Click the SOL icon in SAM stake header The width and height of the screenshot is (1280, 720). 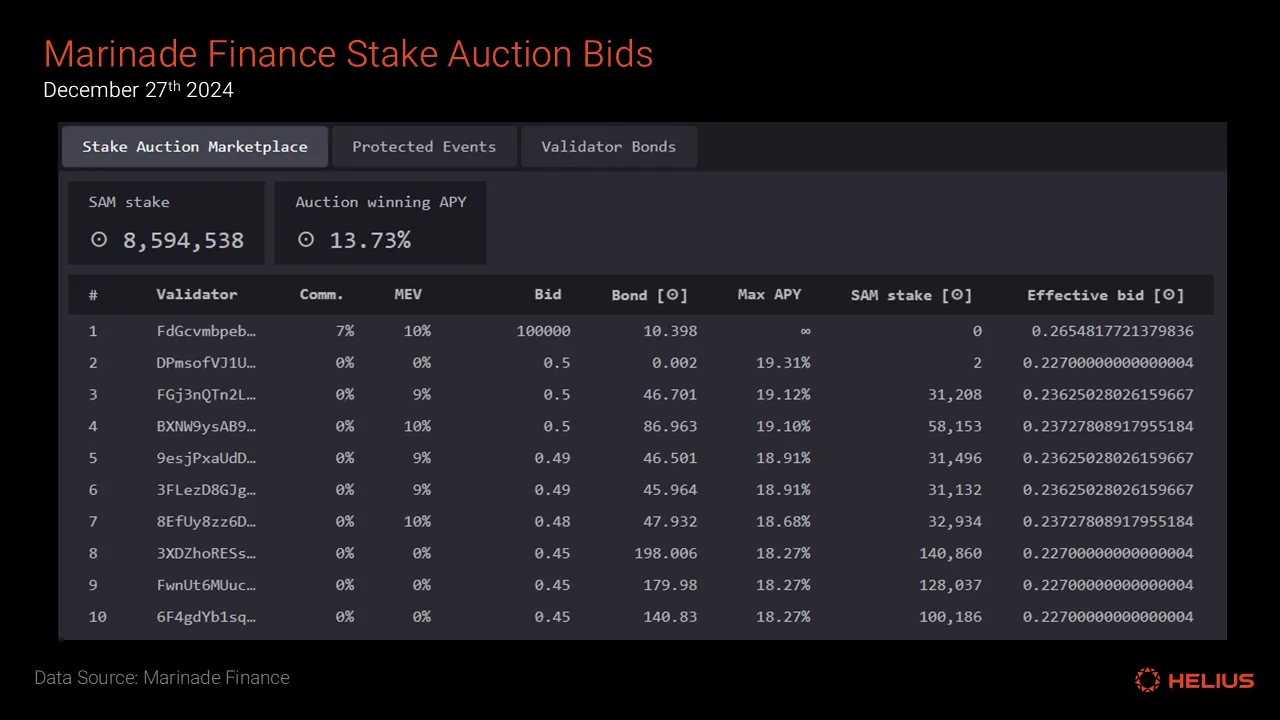pos(958,295)
